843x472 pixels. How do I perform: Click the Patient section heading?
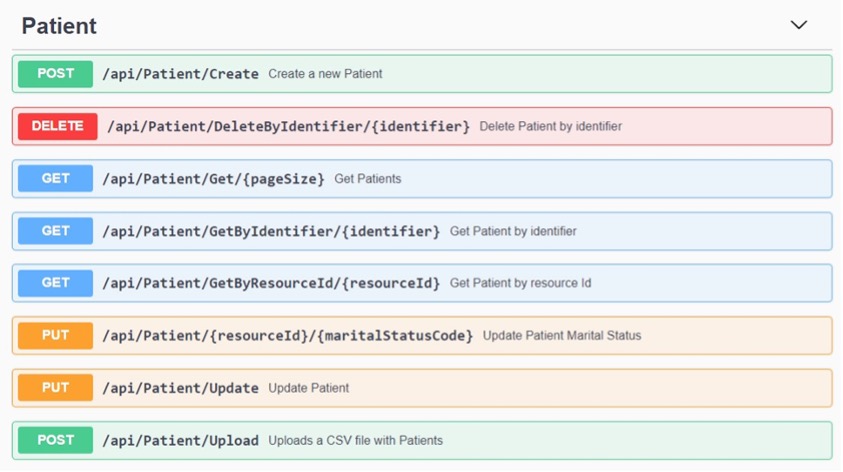pyautogui.click(x=59, y=26)
